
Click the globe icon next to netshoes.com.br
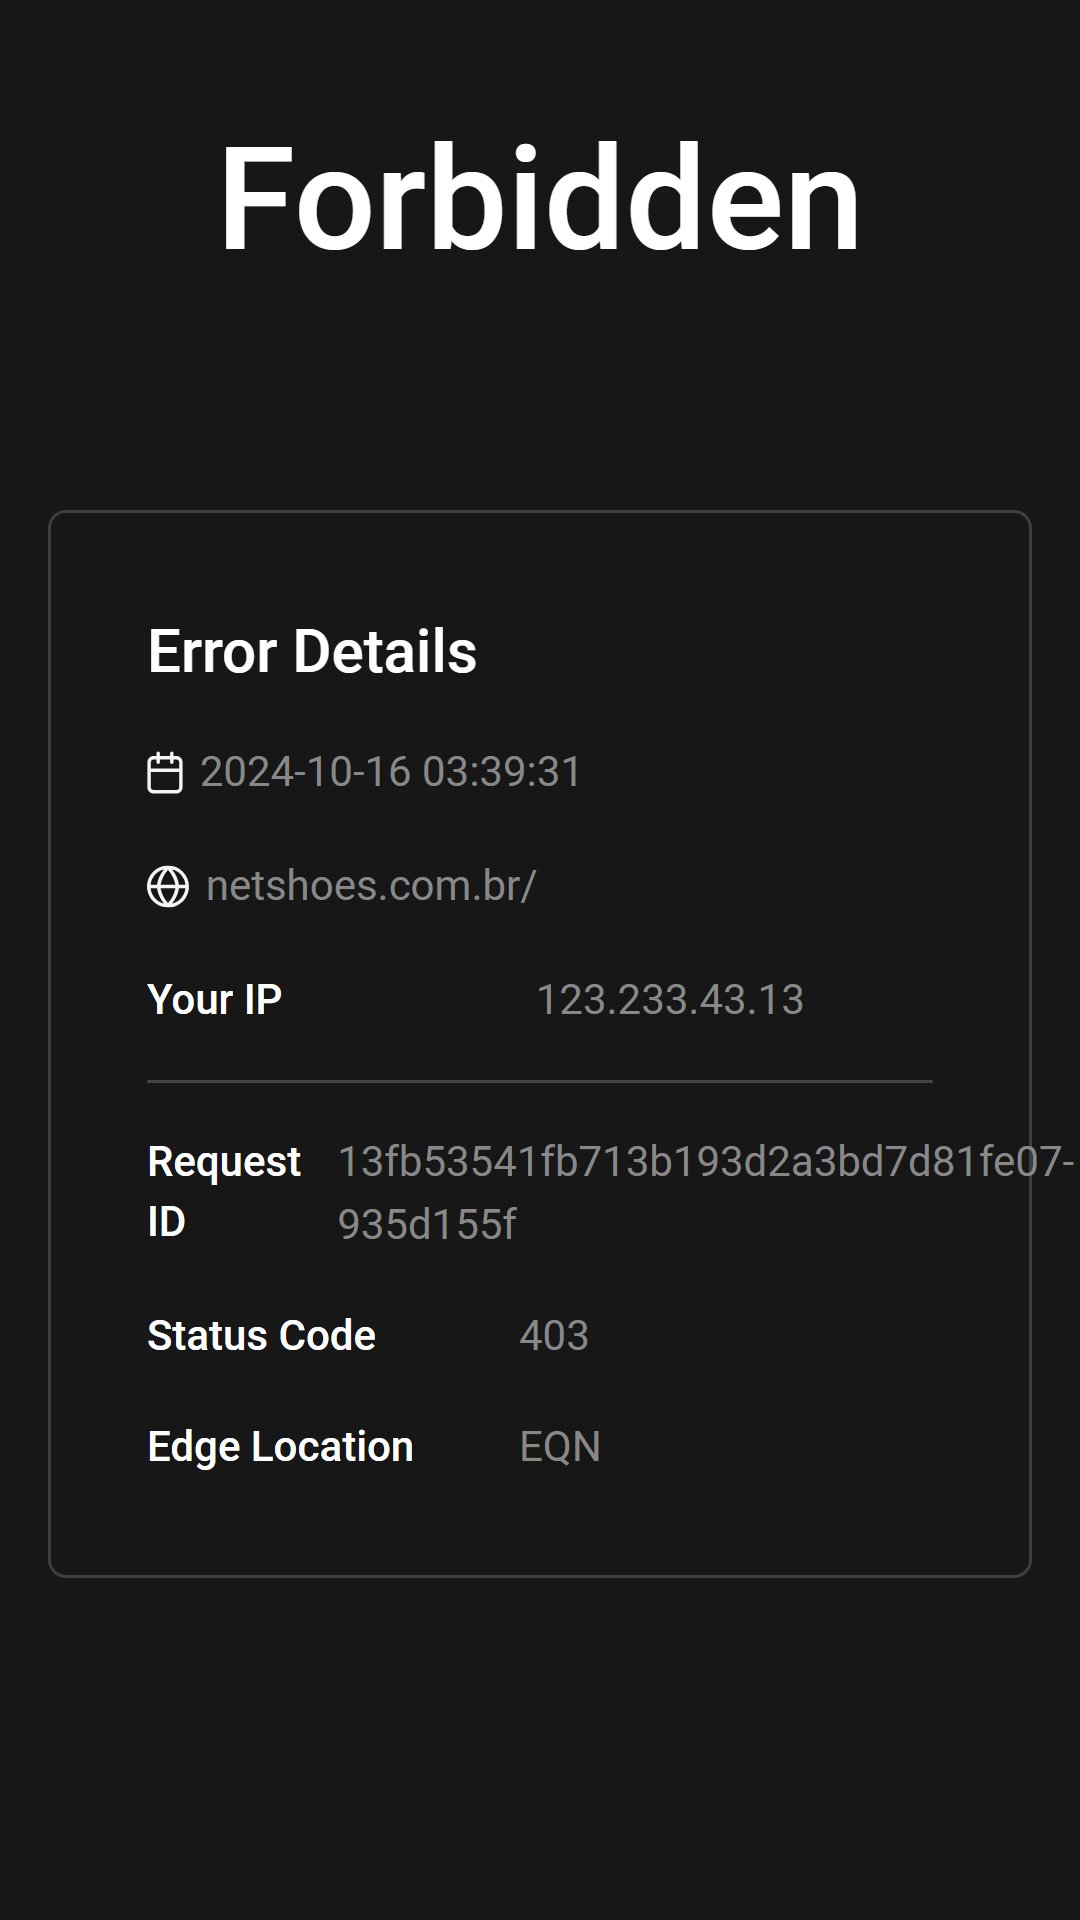coord(168,886)
